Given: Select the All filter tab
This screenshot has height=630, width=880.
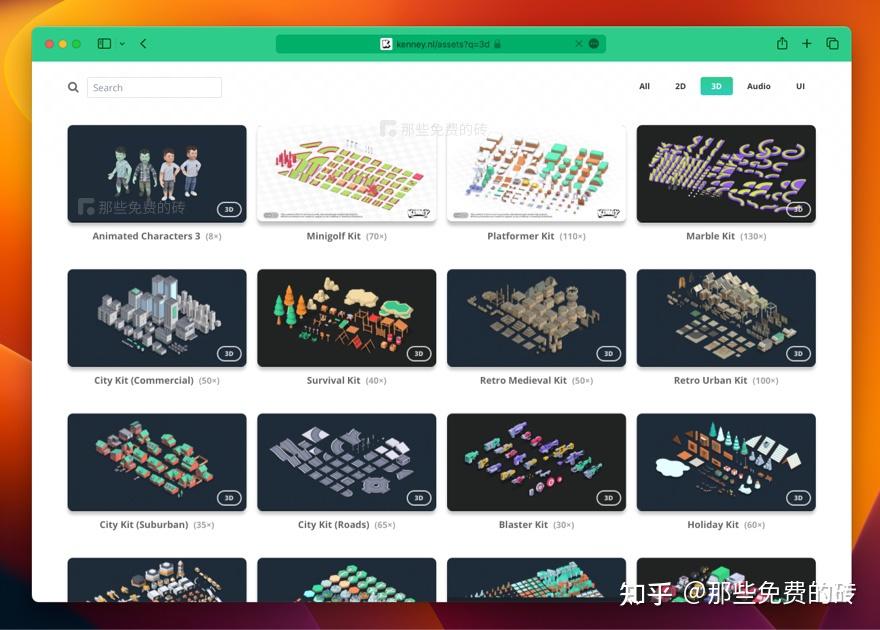Looking at the screenshot, I should [644, 86].
